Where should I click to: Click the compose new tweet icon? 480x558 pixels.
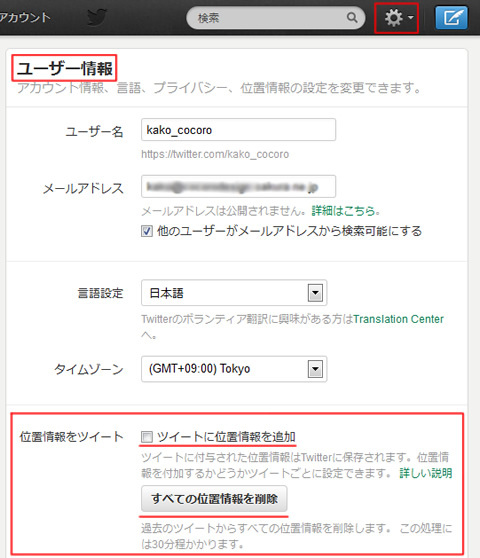pos(452,17)
